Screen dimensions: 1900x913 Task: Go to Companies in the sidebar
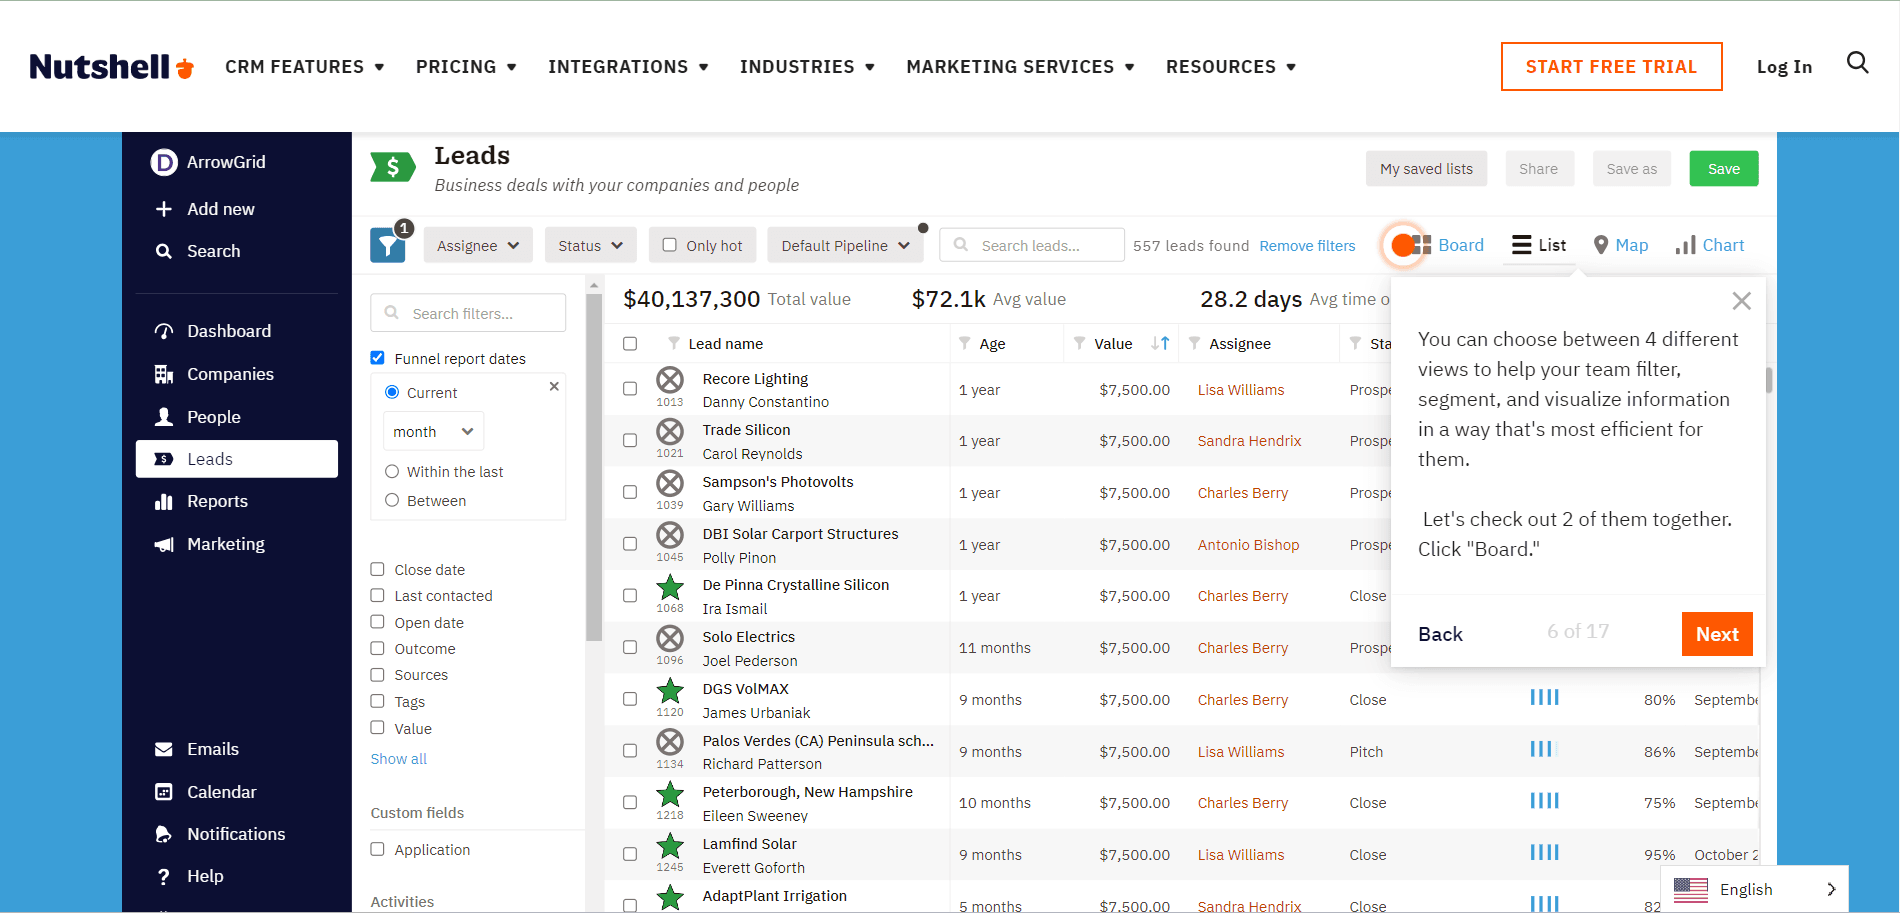click(x=230, y=374)
